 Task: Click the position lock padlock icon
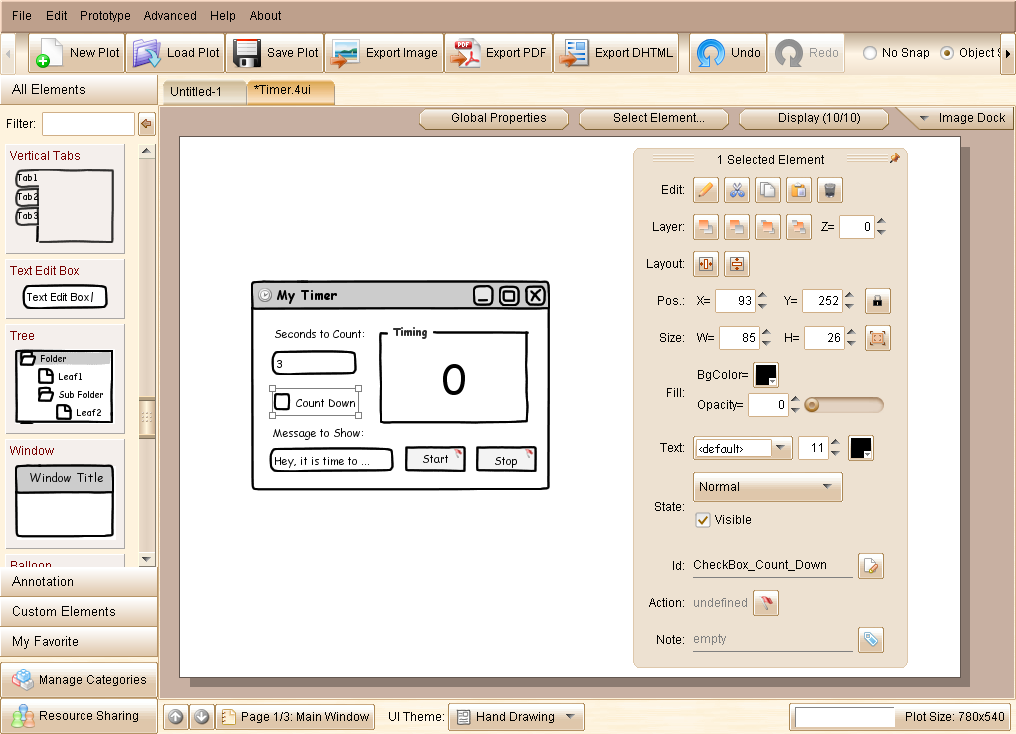coord(877,301)
